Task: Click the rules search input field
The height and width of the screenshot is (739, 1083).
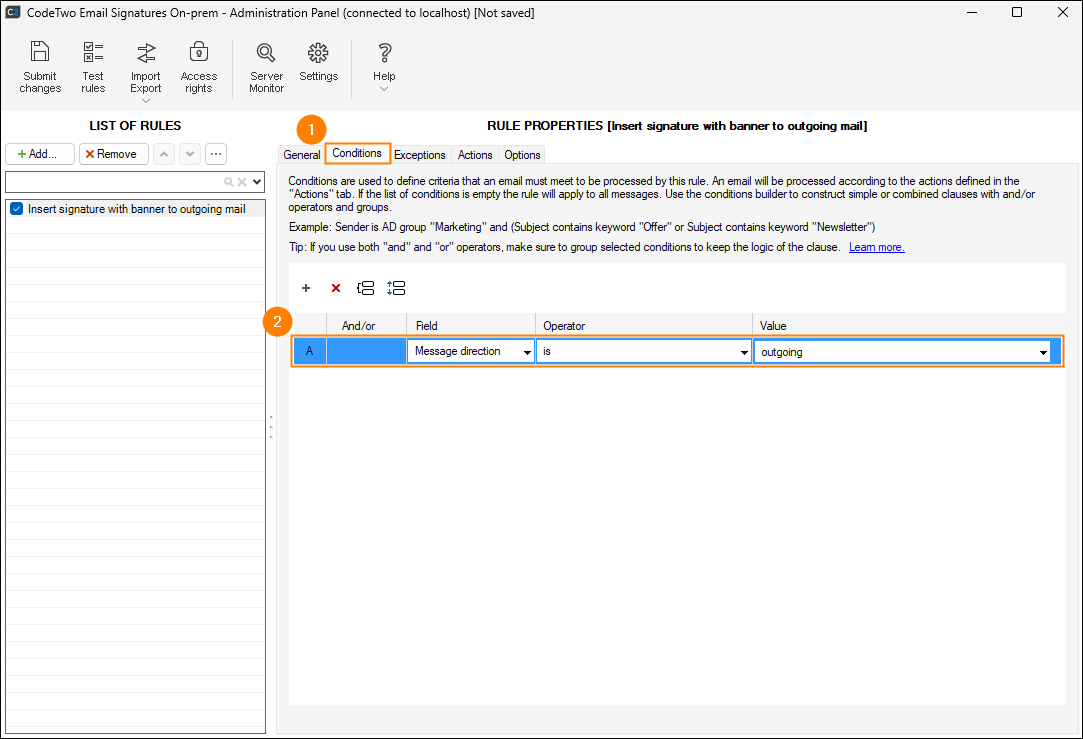Action: coord(114,182)
